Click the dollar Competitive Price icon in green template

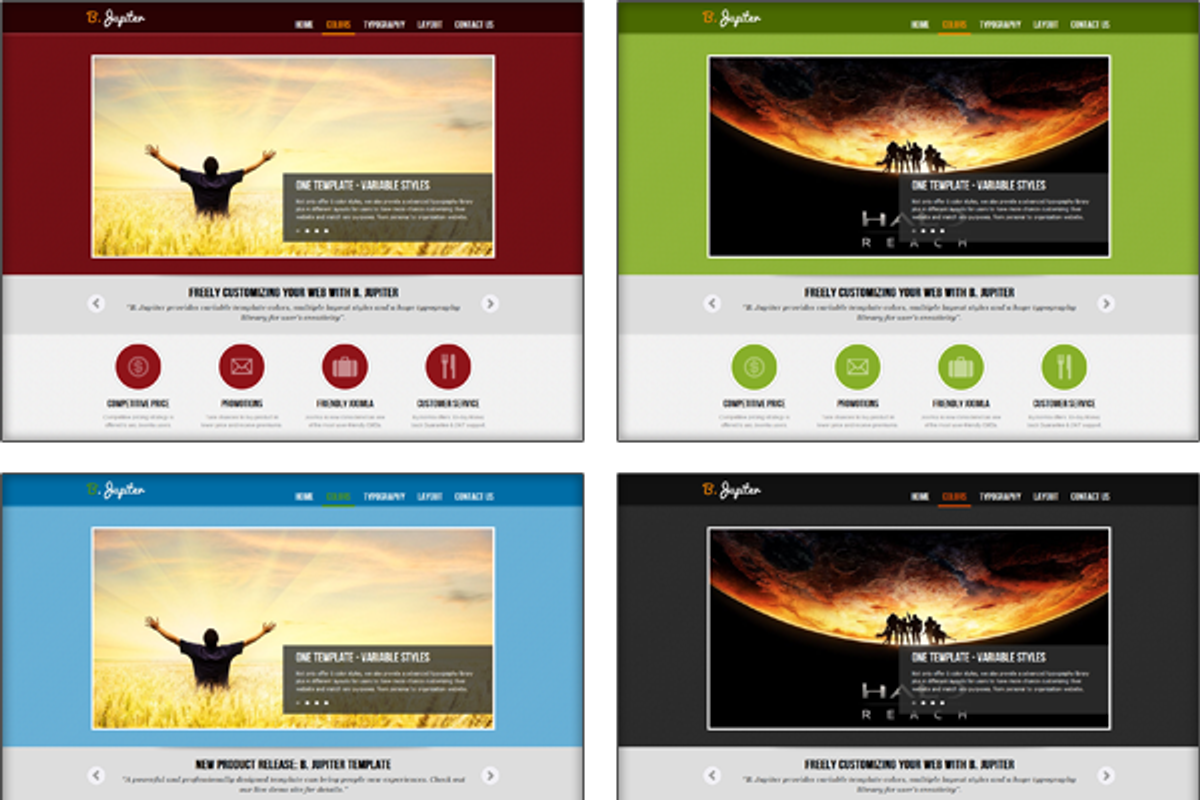[754, 367]
